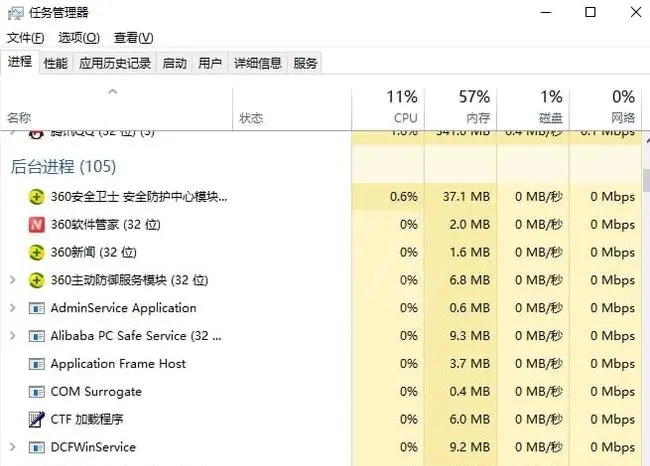650x466 pixels.
Task: Click the 360软件管家 red icon
Action: pos(37,225)
